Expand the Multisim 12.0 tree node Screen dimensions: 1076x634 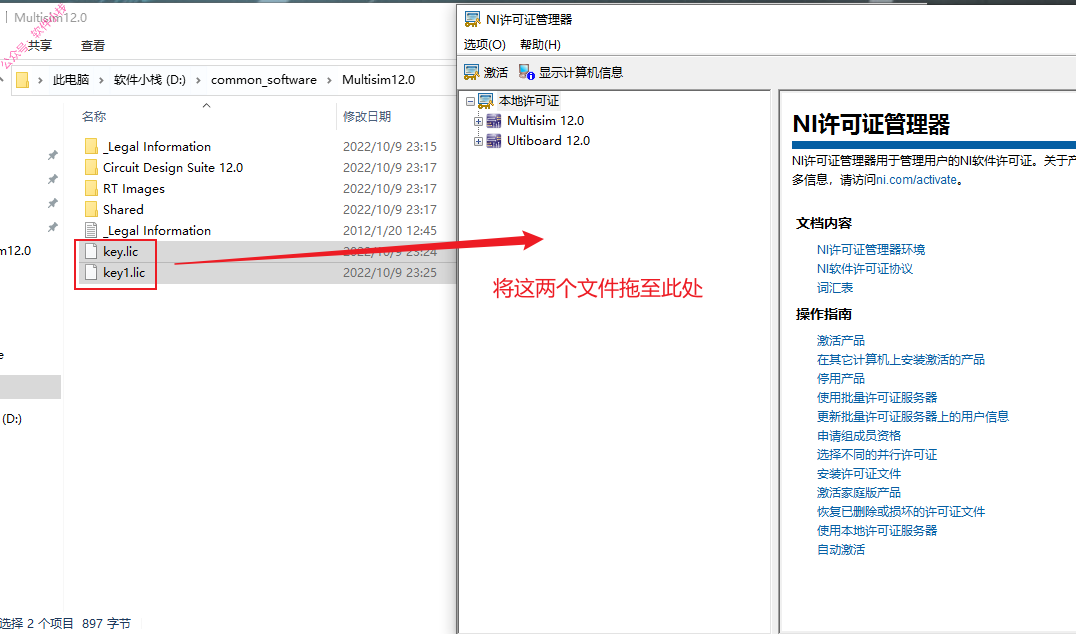pos(478,121)
